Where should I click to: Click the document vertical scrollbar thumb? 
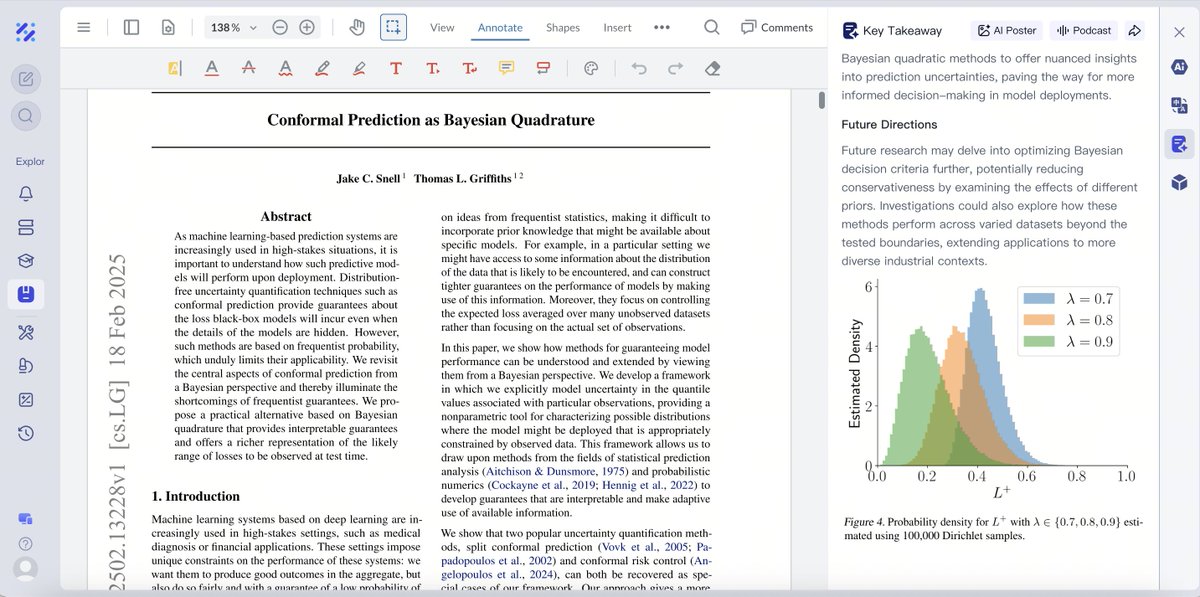[821, 99]
